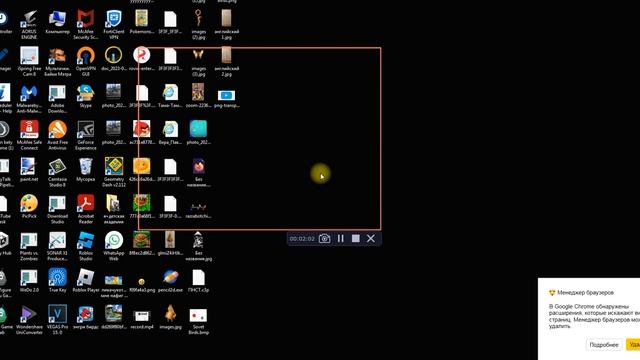Open the AORUS ENGINE shortcut
The height and width of the screenshot is (360, 640).
click(x=29, y=24)
